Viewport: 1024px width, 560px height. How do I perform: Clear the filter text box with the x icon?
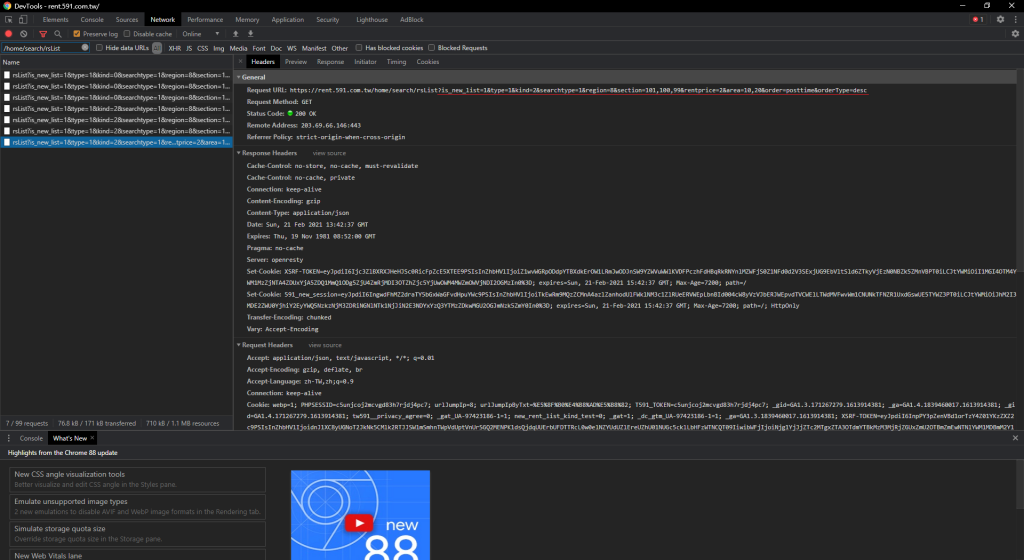[85, 48]
